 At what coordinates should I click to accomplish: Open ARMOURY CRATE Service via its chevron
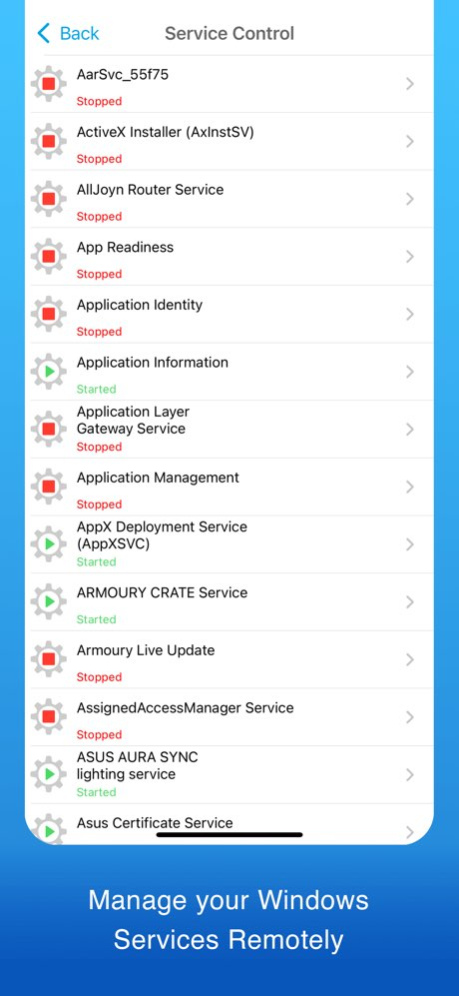(410, 602)
